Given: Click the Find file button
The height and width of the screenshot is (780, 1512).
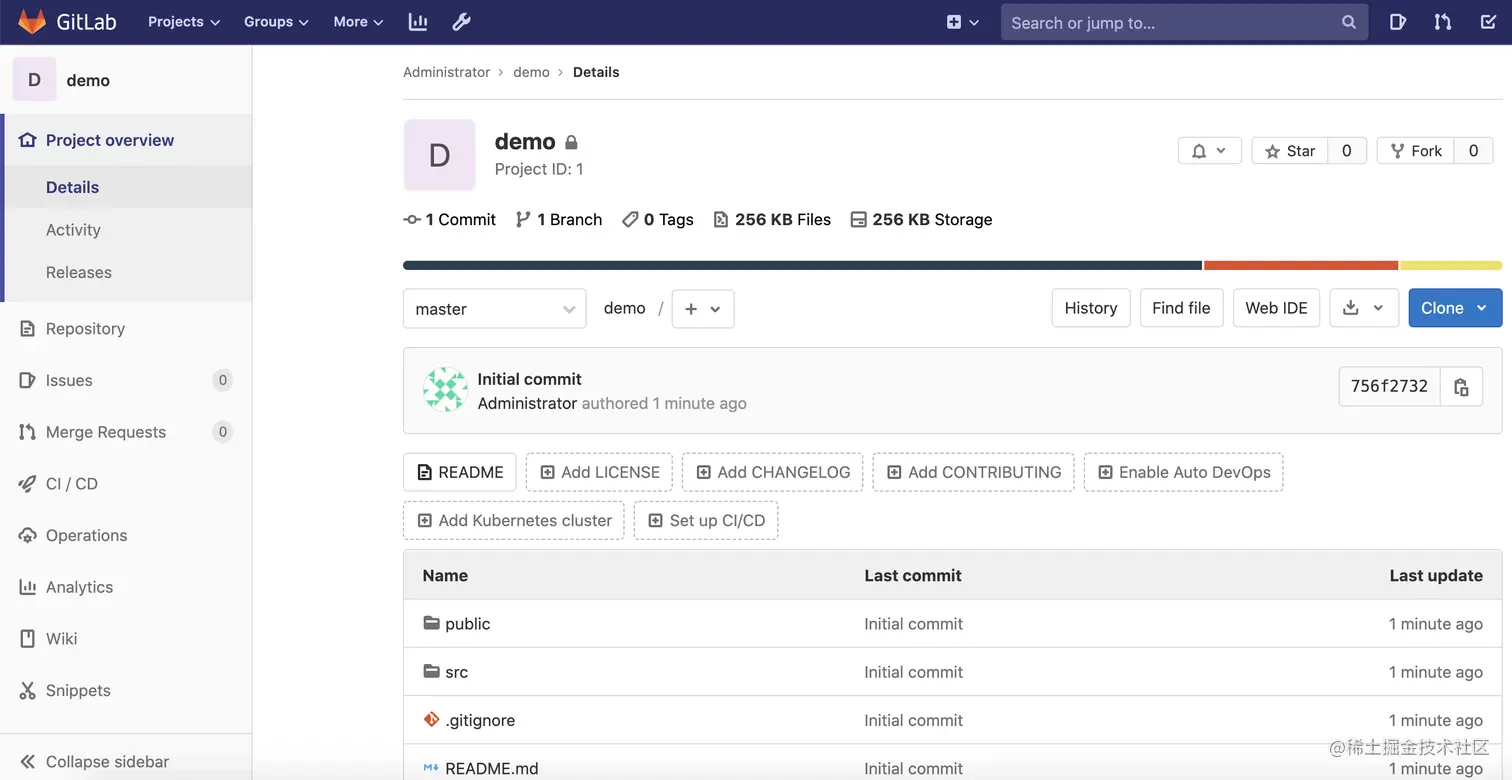Looking at the screenshot, I should coord(1181,308).
